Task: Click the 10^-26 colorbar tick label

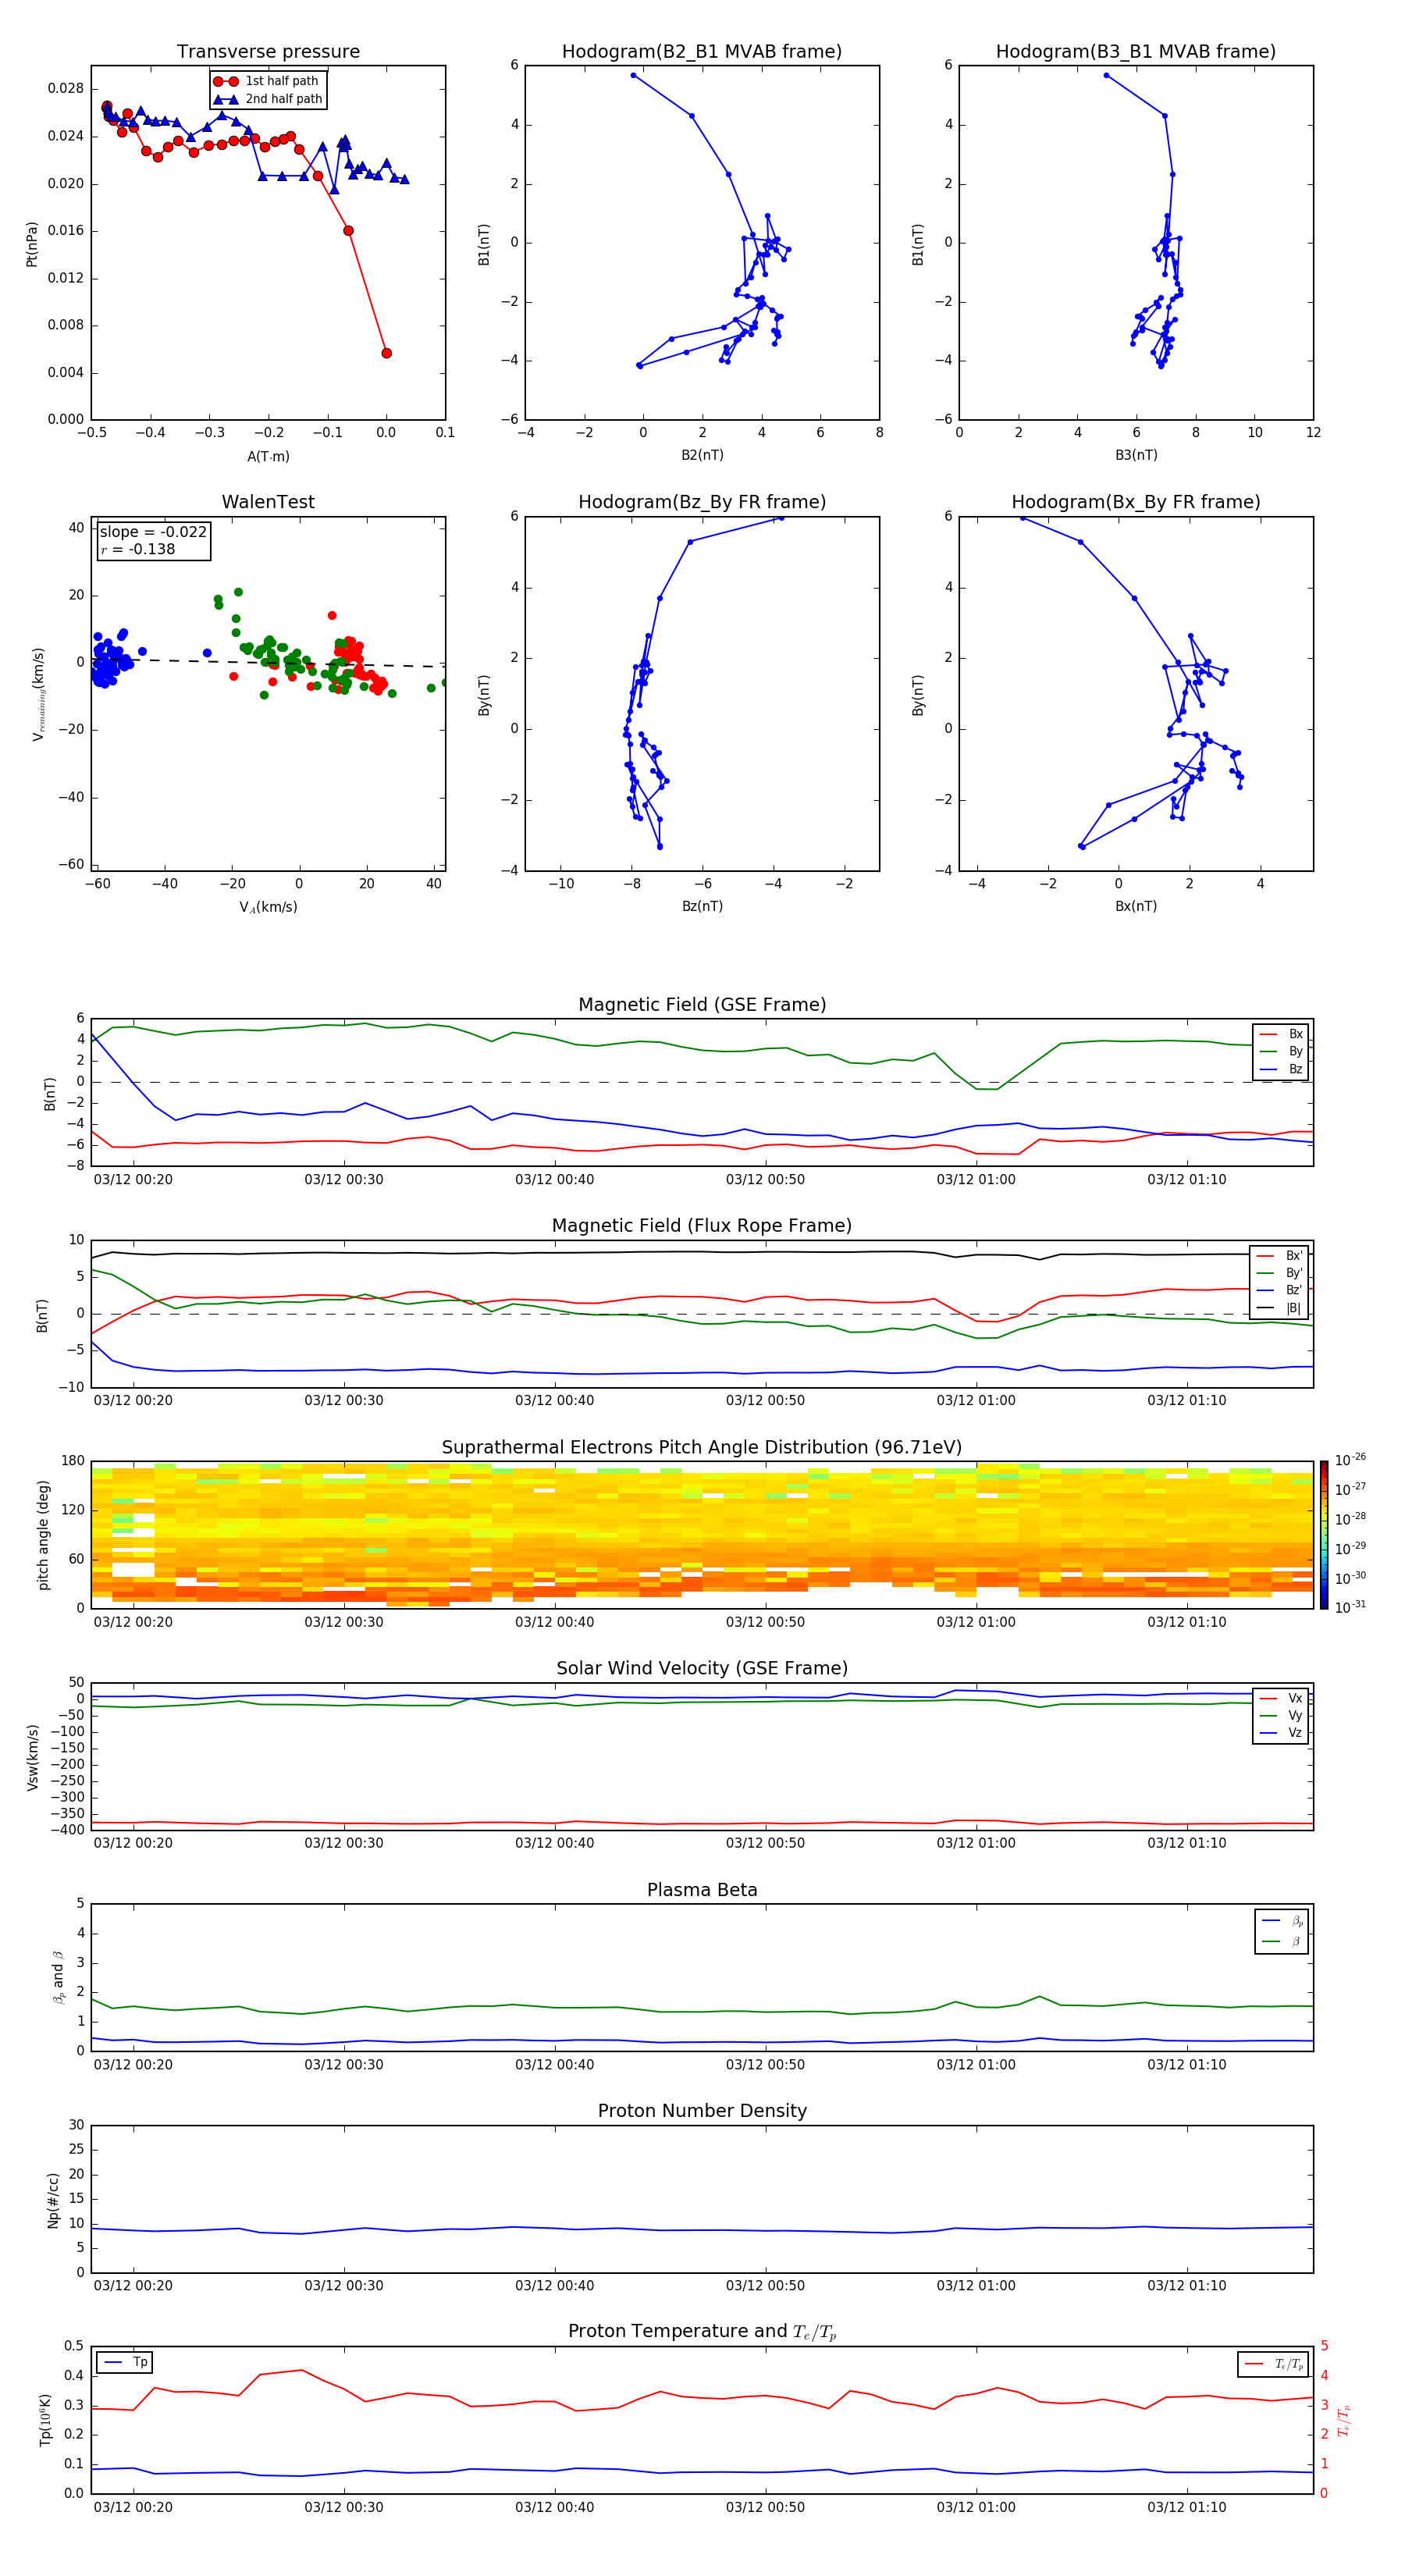Action: [1350, 1460]
